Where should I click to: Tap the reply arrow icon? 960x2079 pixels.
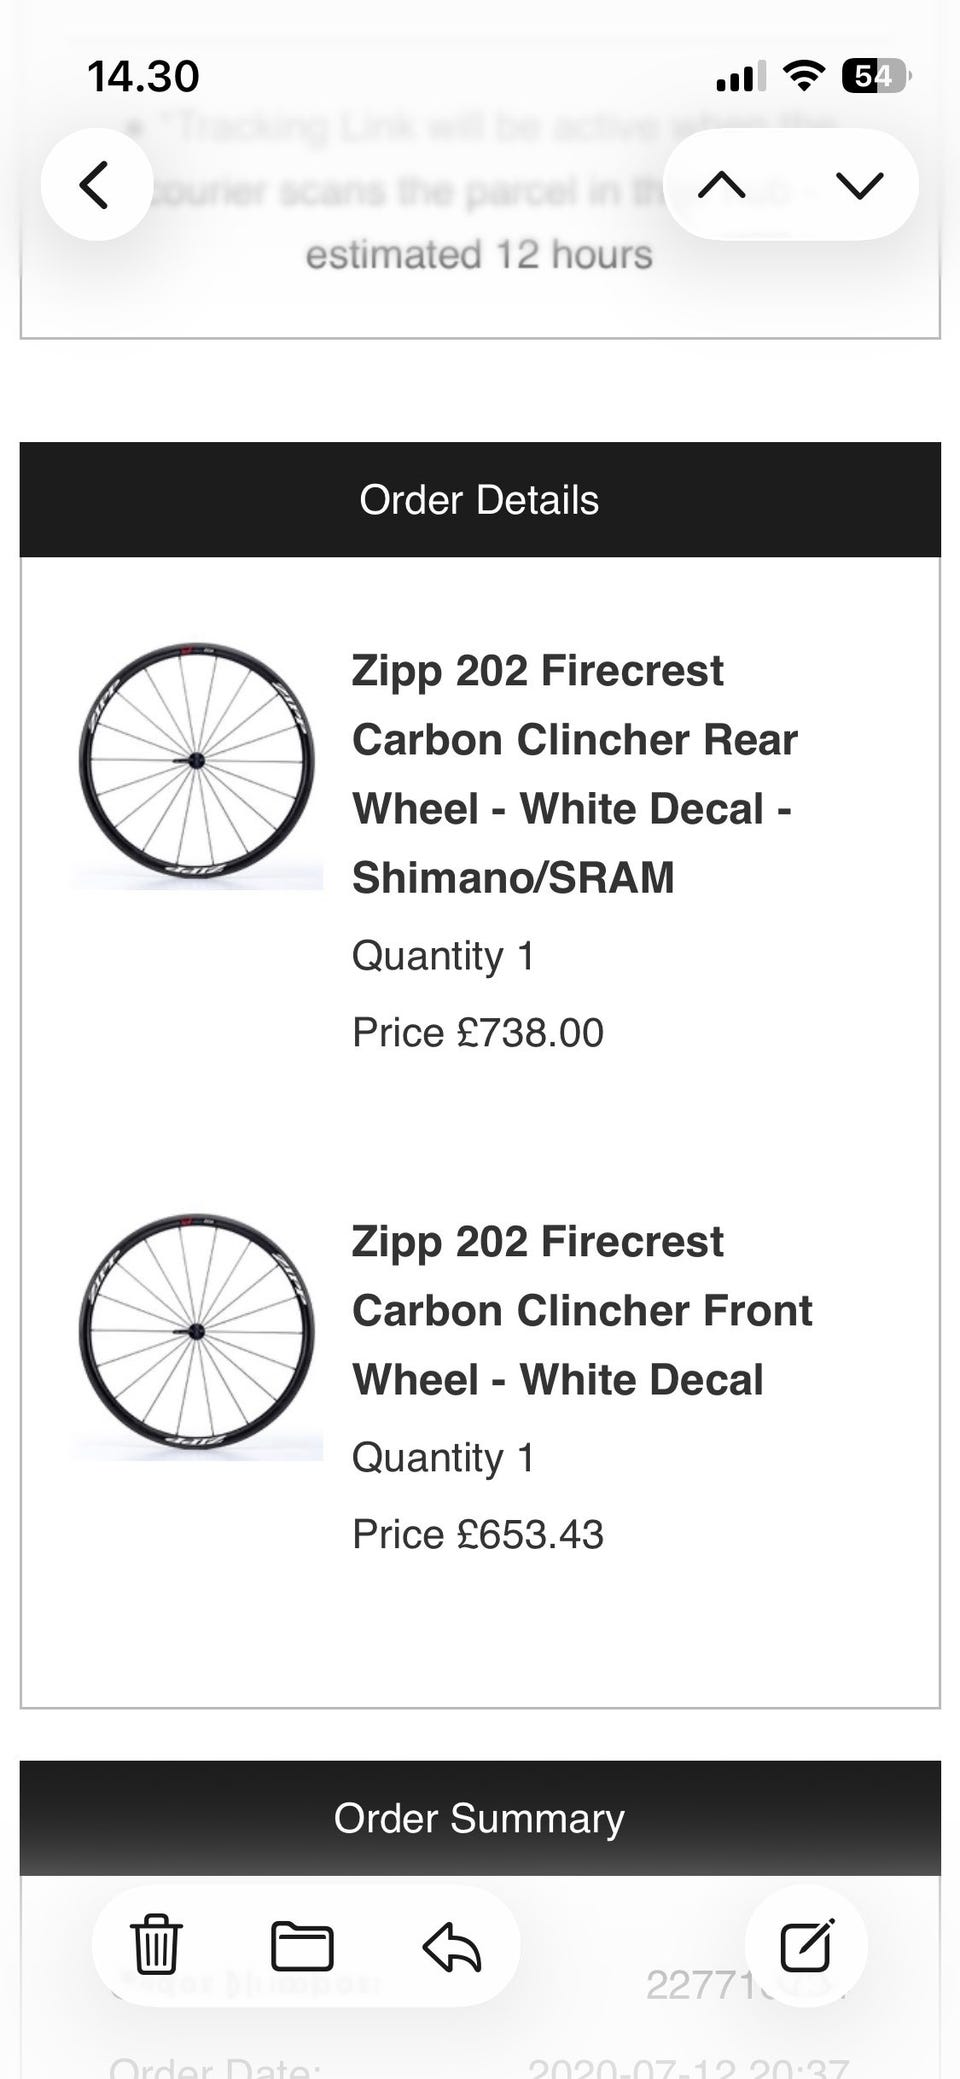(x=452, y=1947)
